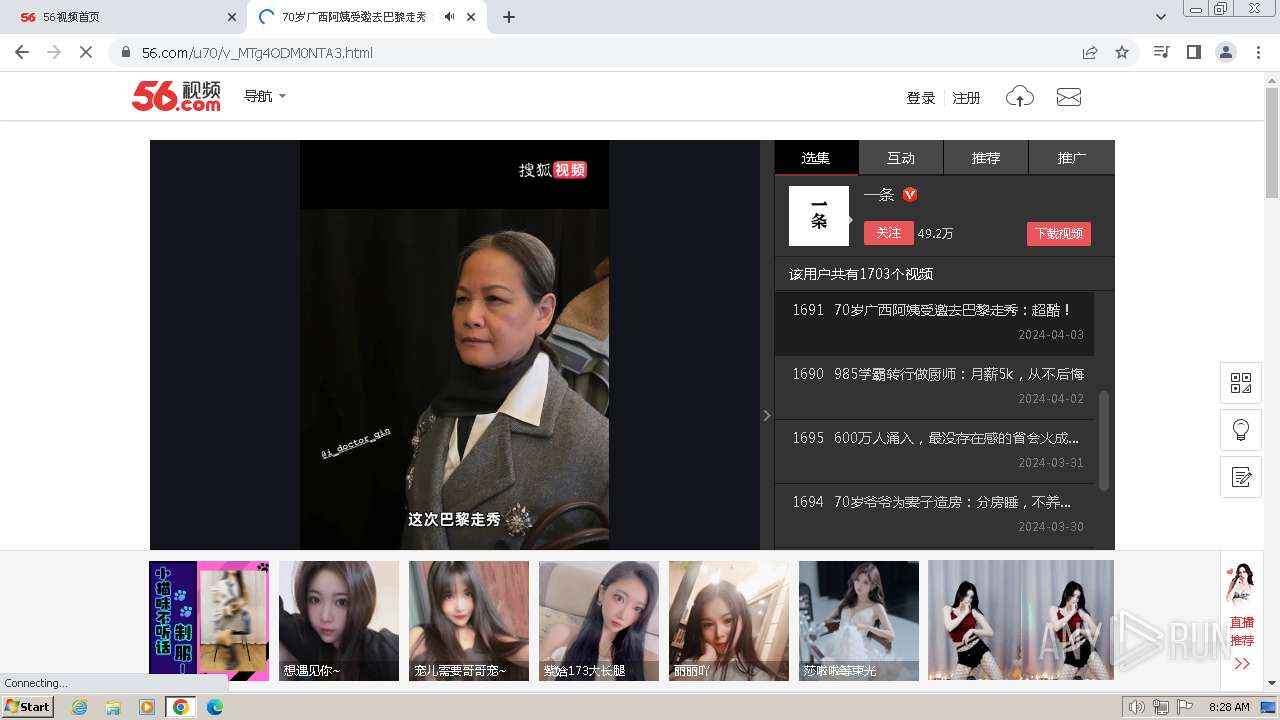
Task: Bookmark this page with star icon
Action: [1122, 52]
